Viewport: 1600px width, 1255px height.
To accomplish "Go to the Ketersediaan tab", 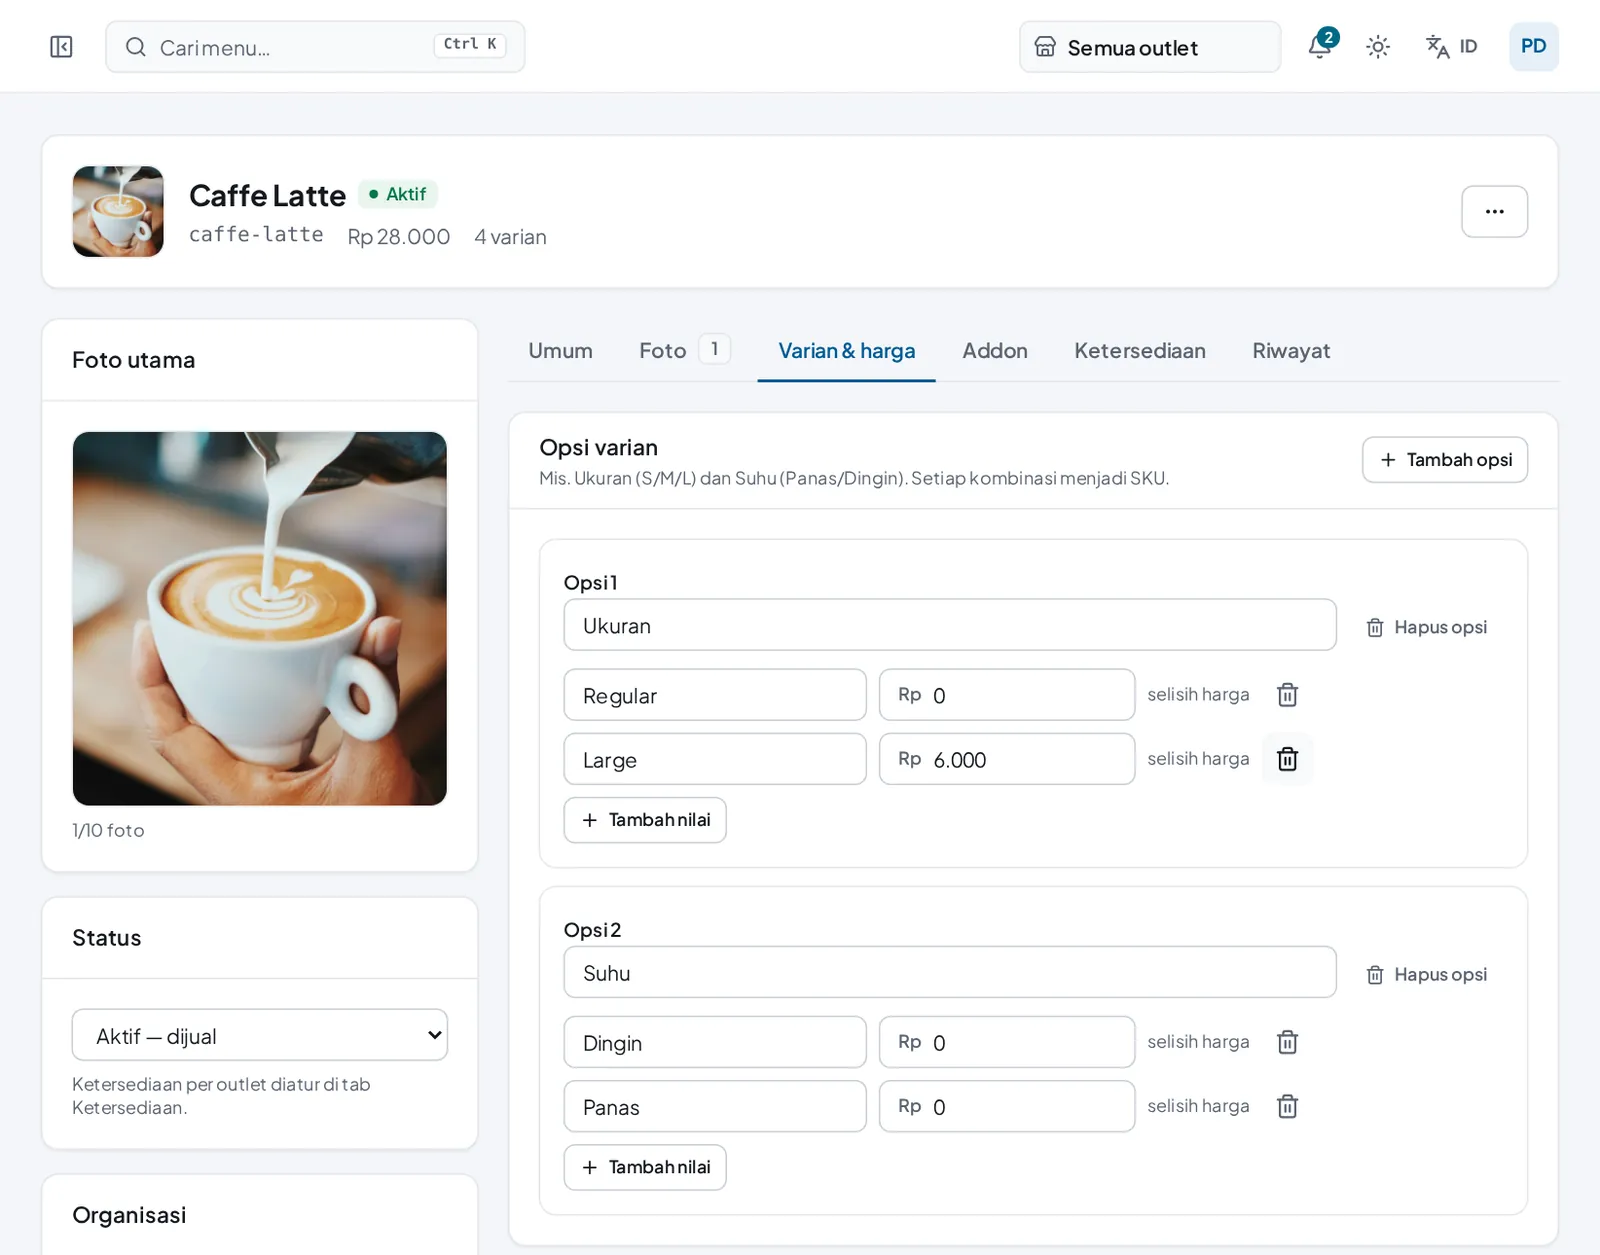I will 1140,351.
